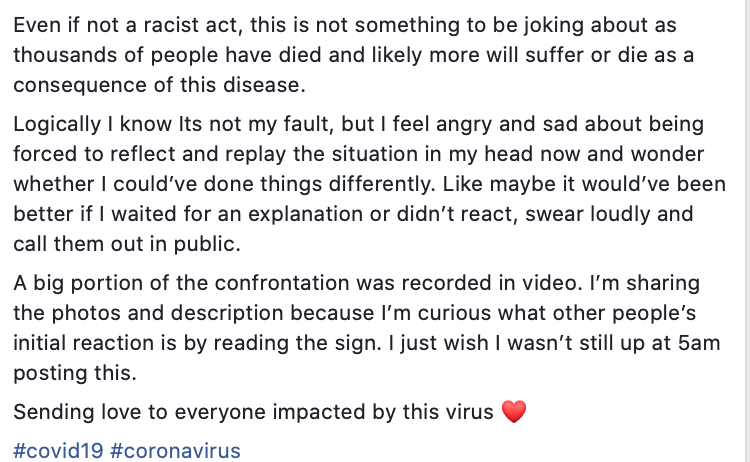Click the phrase 'swear loudly'
The width and height of the screenshot is (750, 462).
pos(587,214)
